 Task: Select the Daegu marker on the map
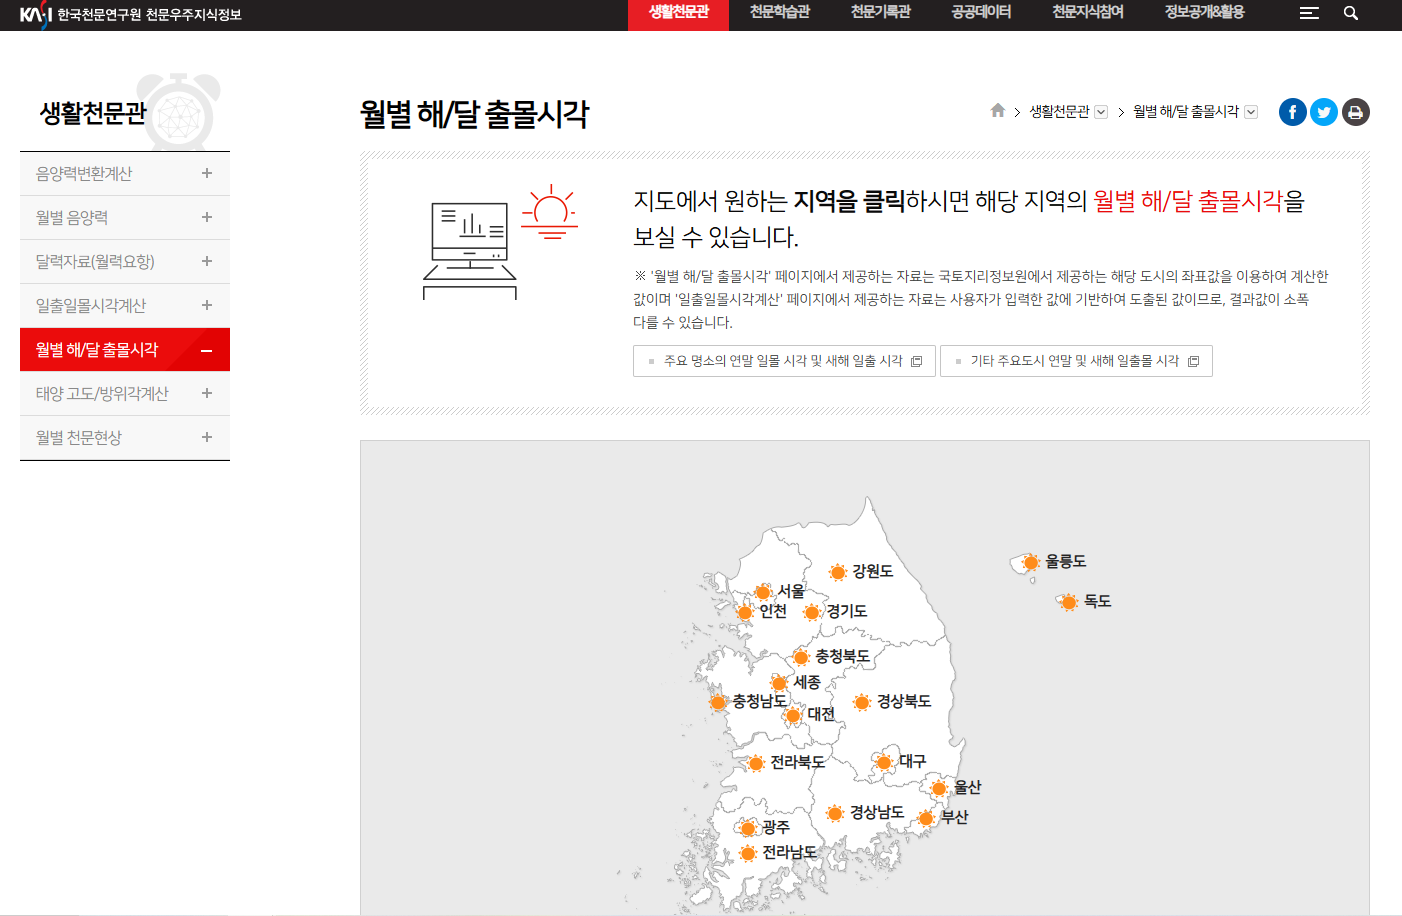(884, 762)
